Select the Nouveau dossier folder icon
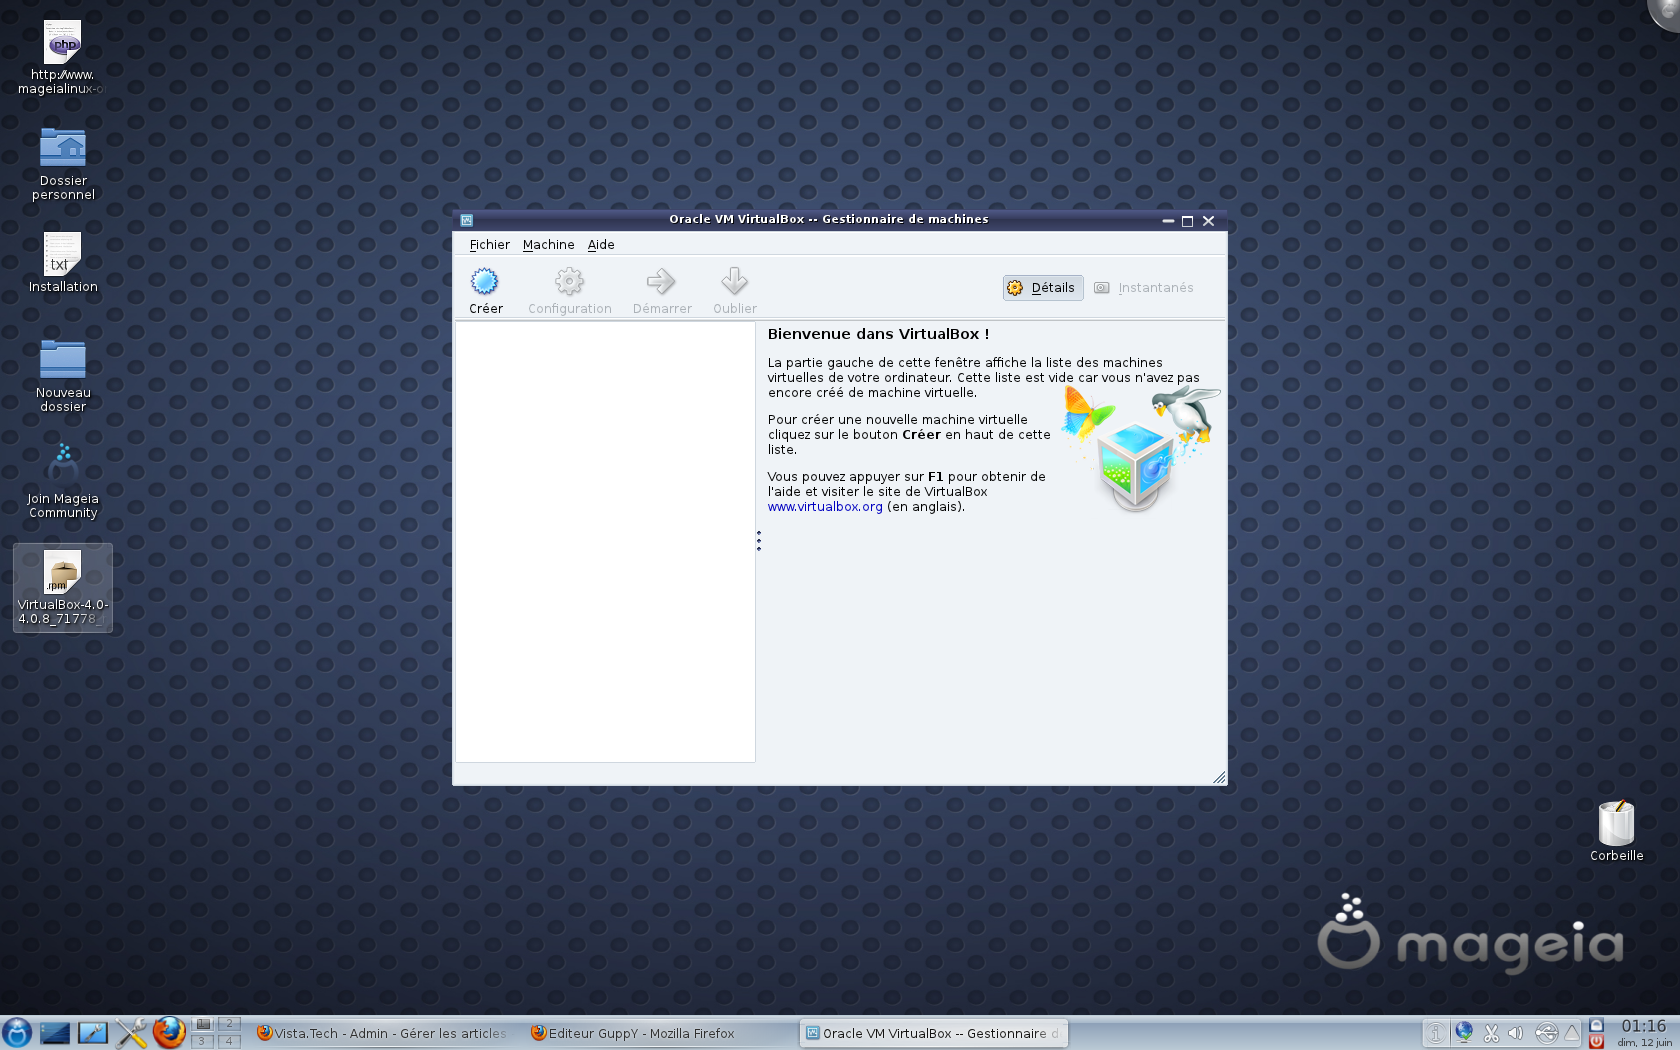 [62, 376]
